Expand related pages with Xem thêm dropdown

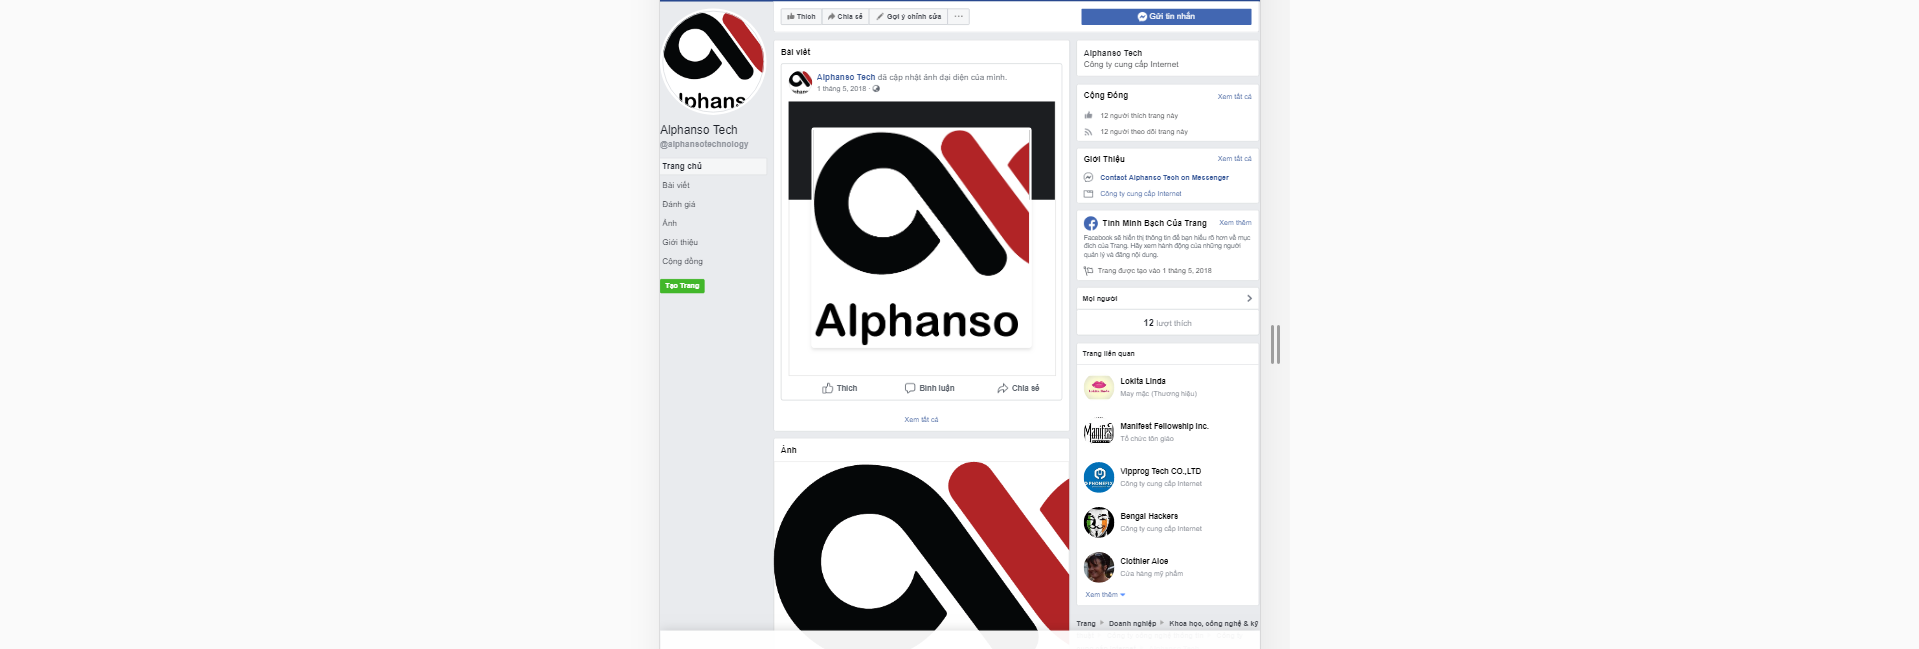pos(1105,594)
